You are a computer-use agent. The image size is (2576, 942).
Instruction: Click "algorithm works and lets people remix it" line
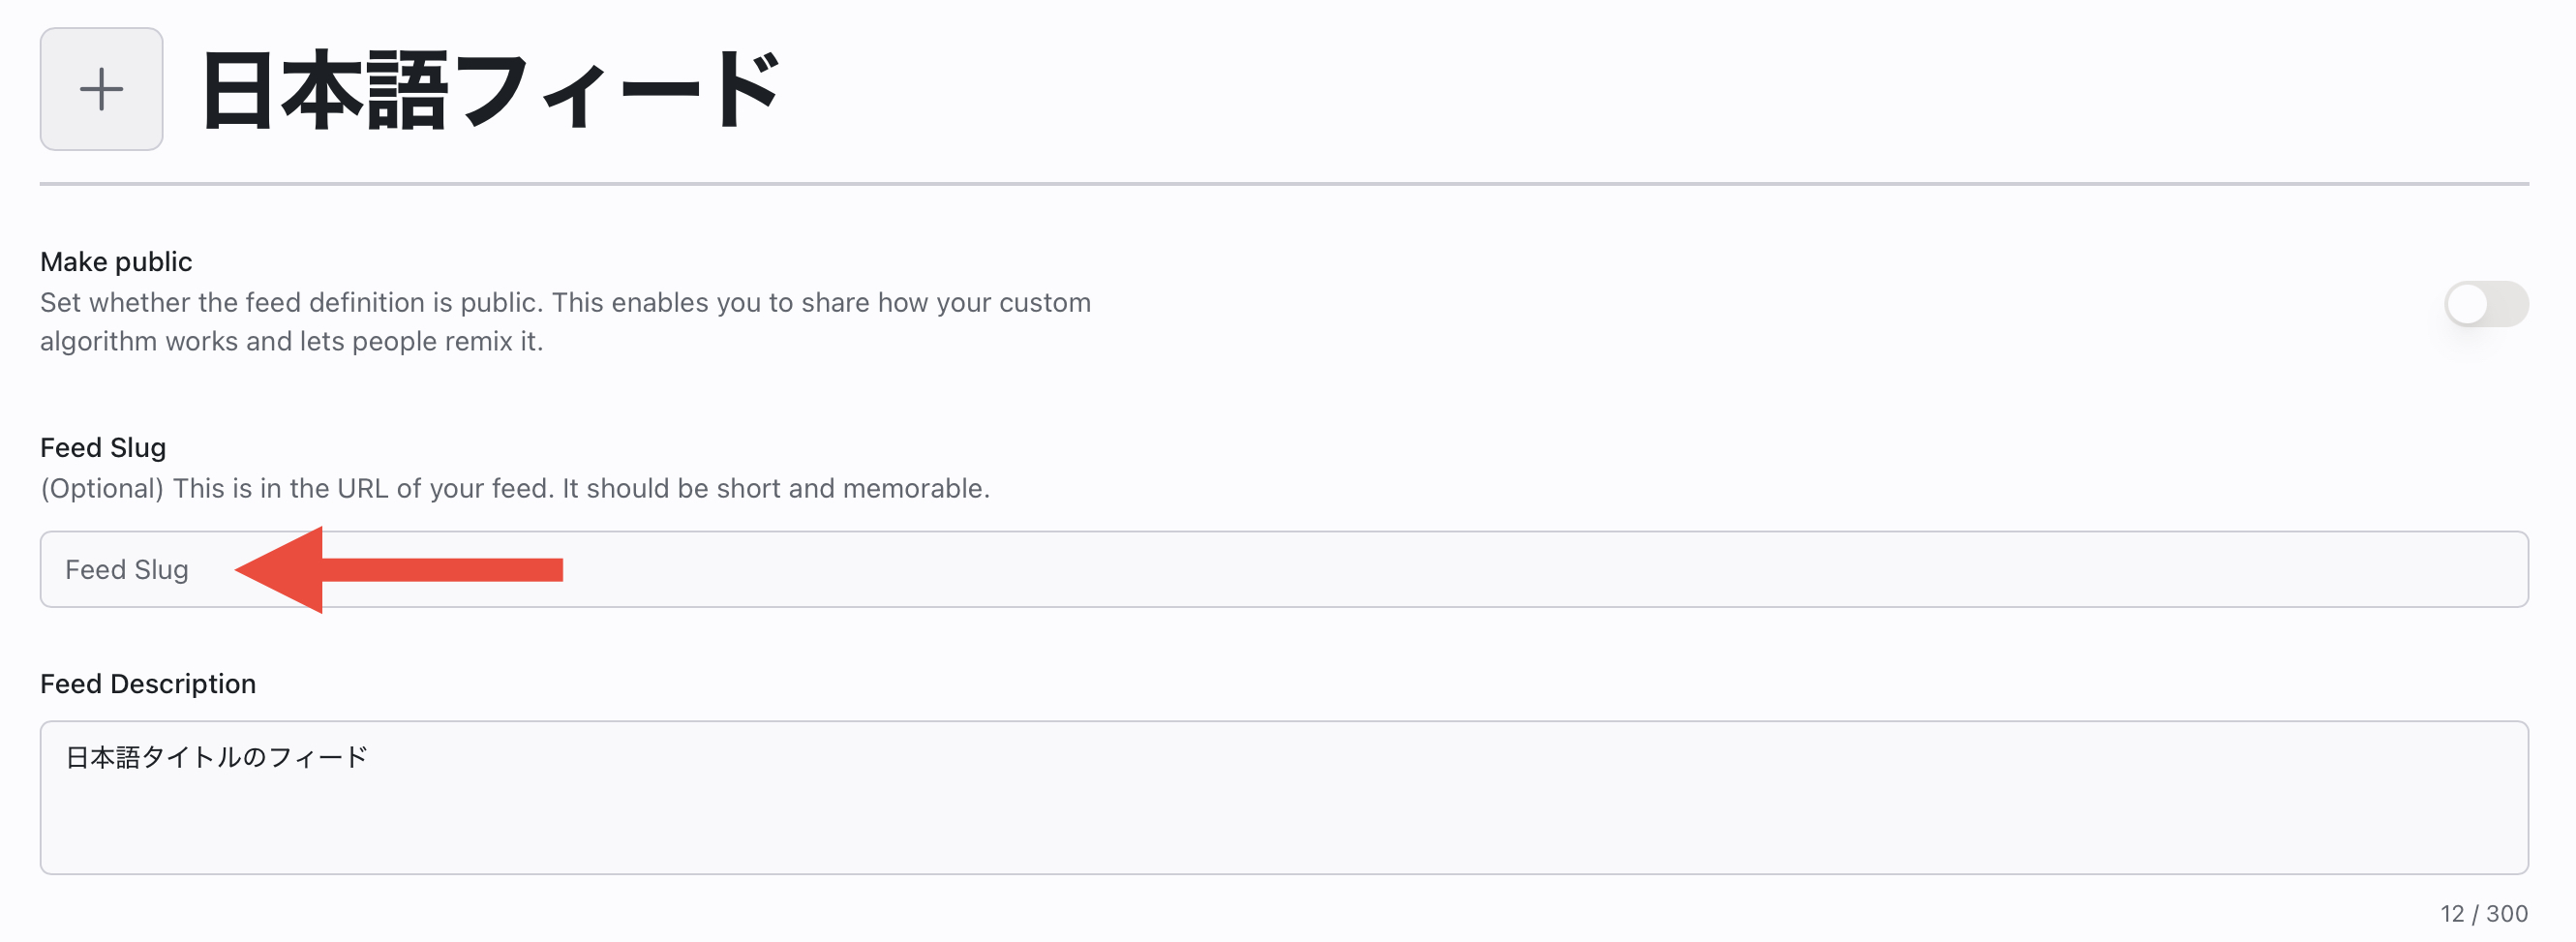[291, 342]
